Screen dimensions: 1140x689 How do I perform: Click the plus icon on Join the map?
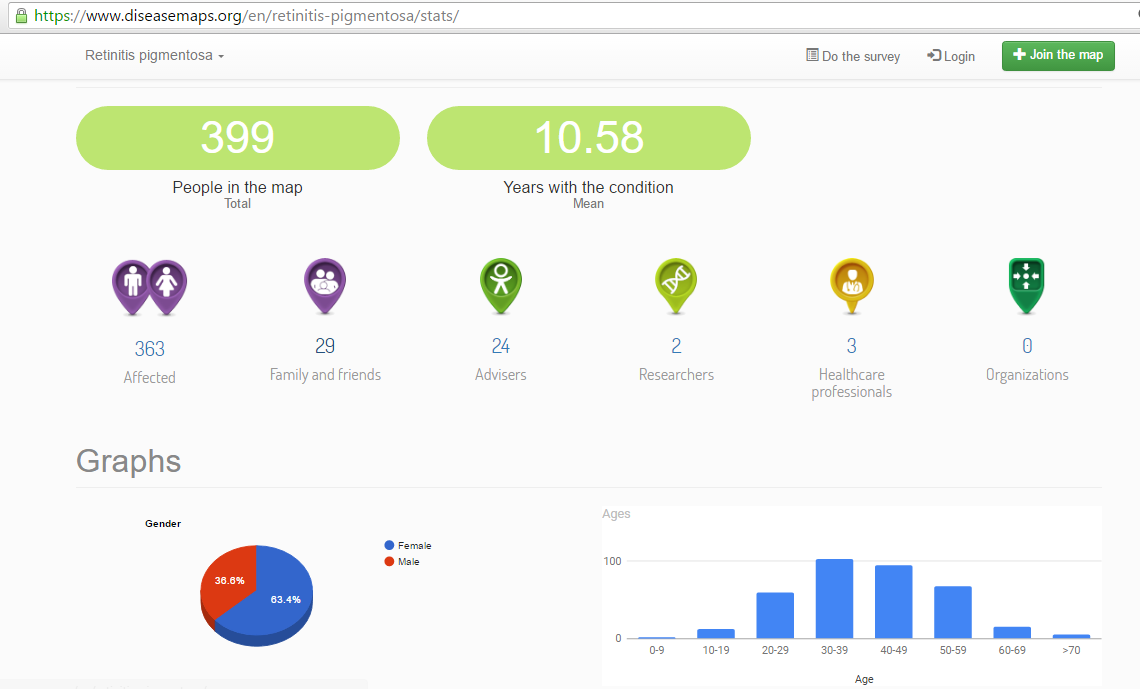[1019, 55]
